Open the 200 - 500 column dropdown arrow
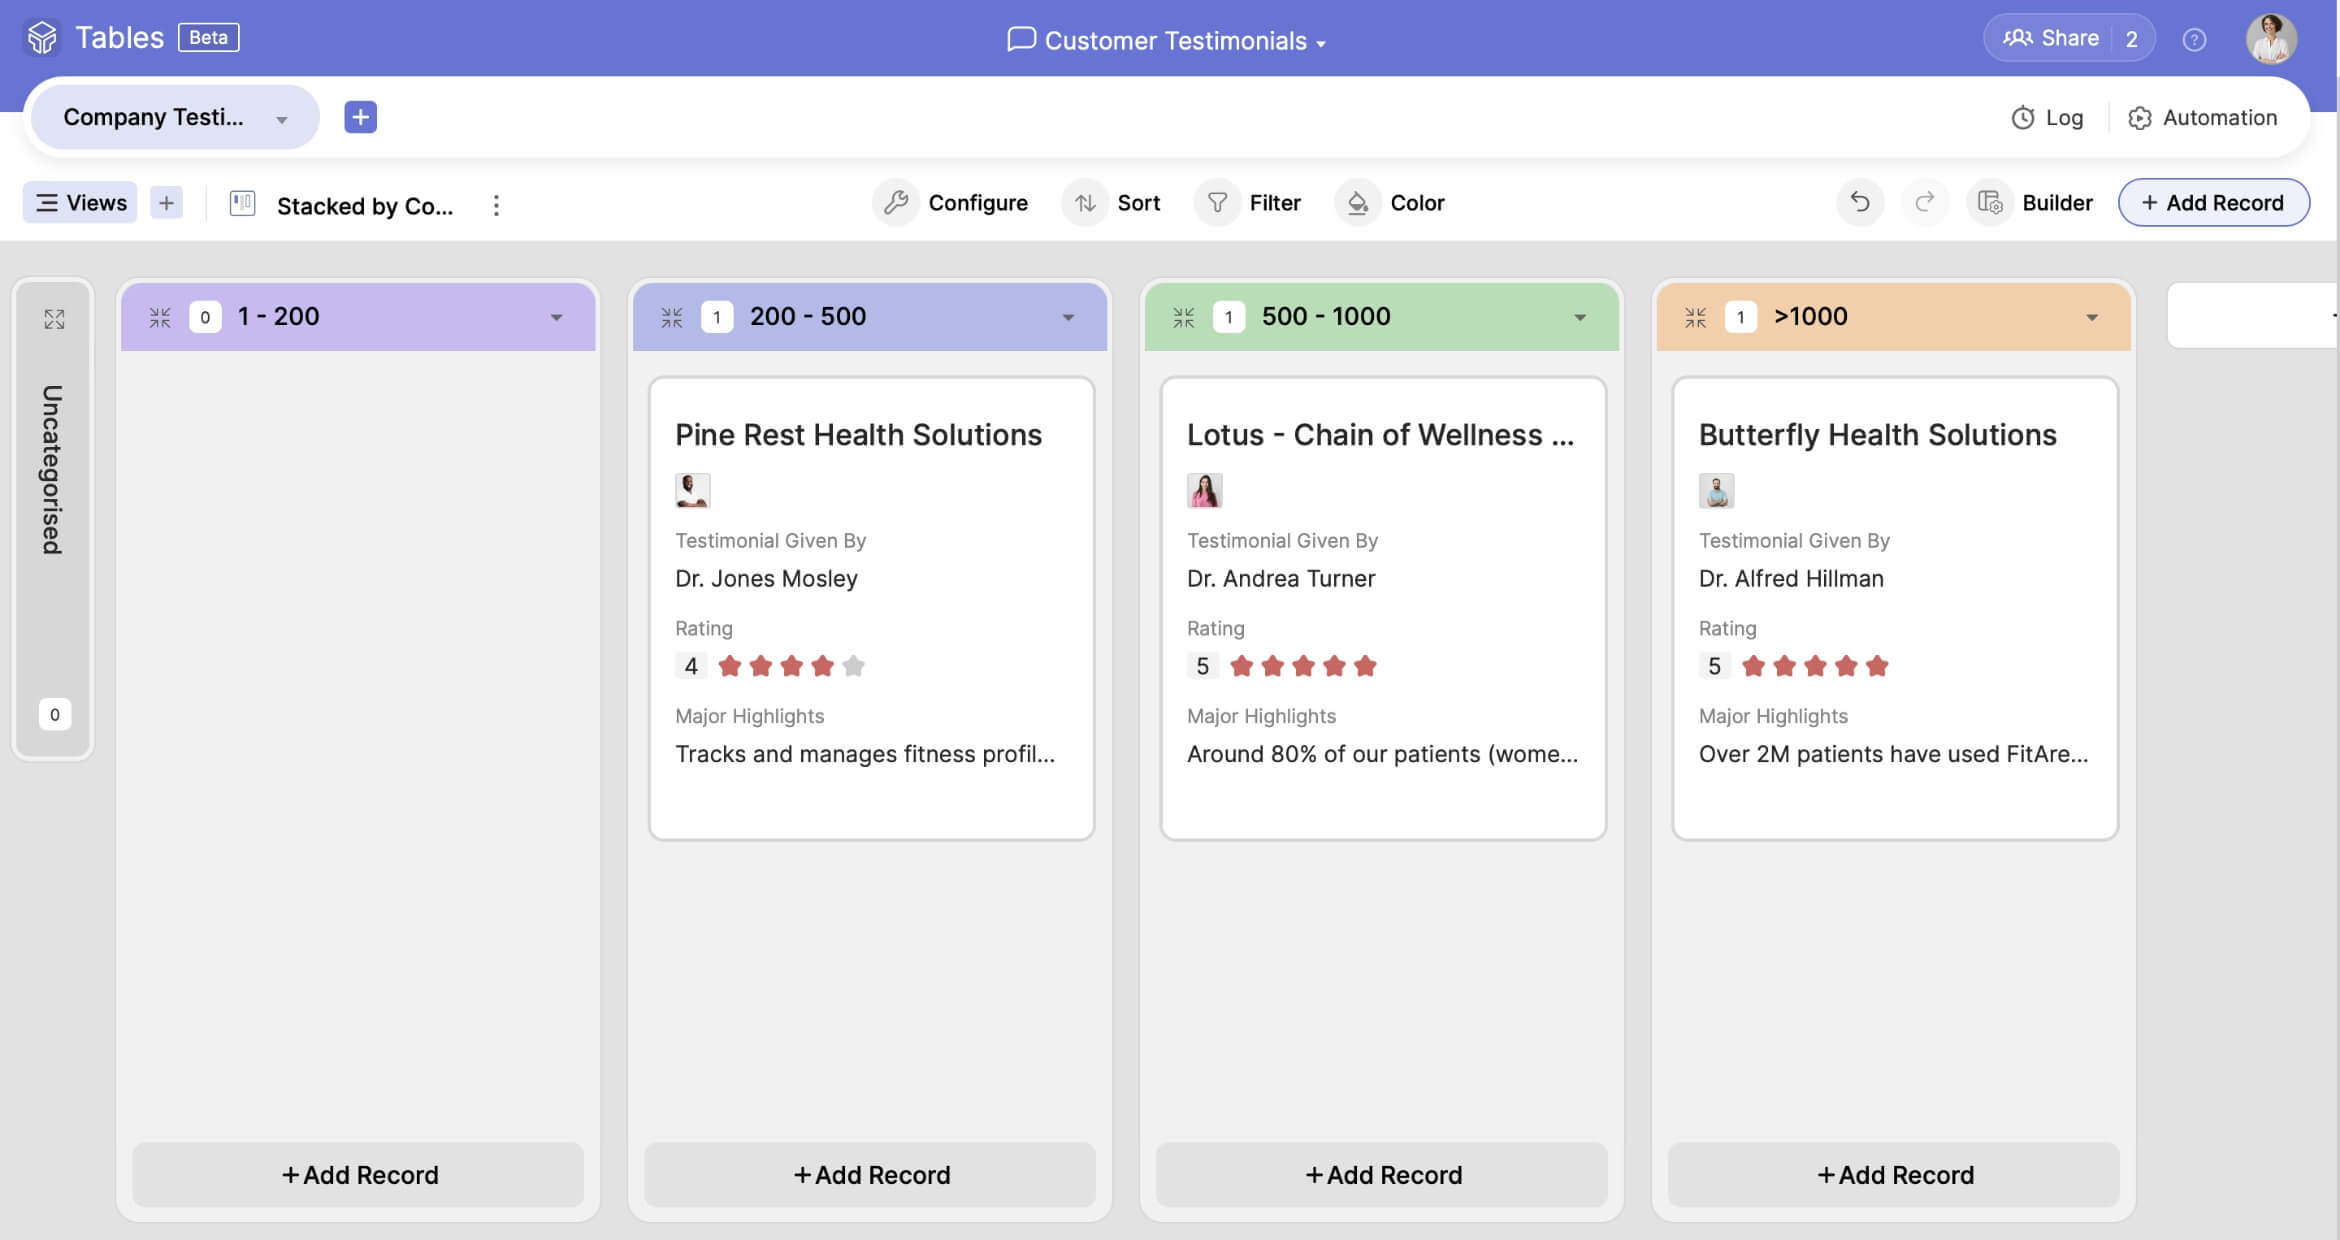The height and width of the screenshot is (1240, 2340). [1068, 318]
